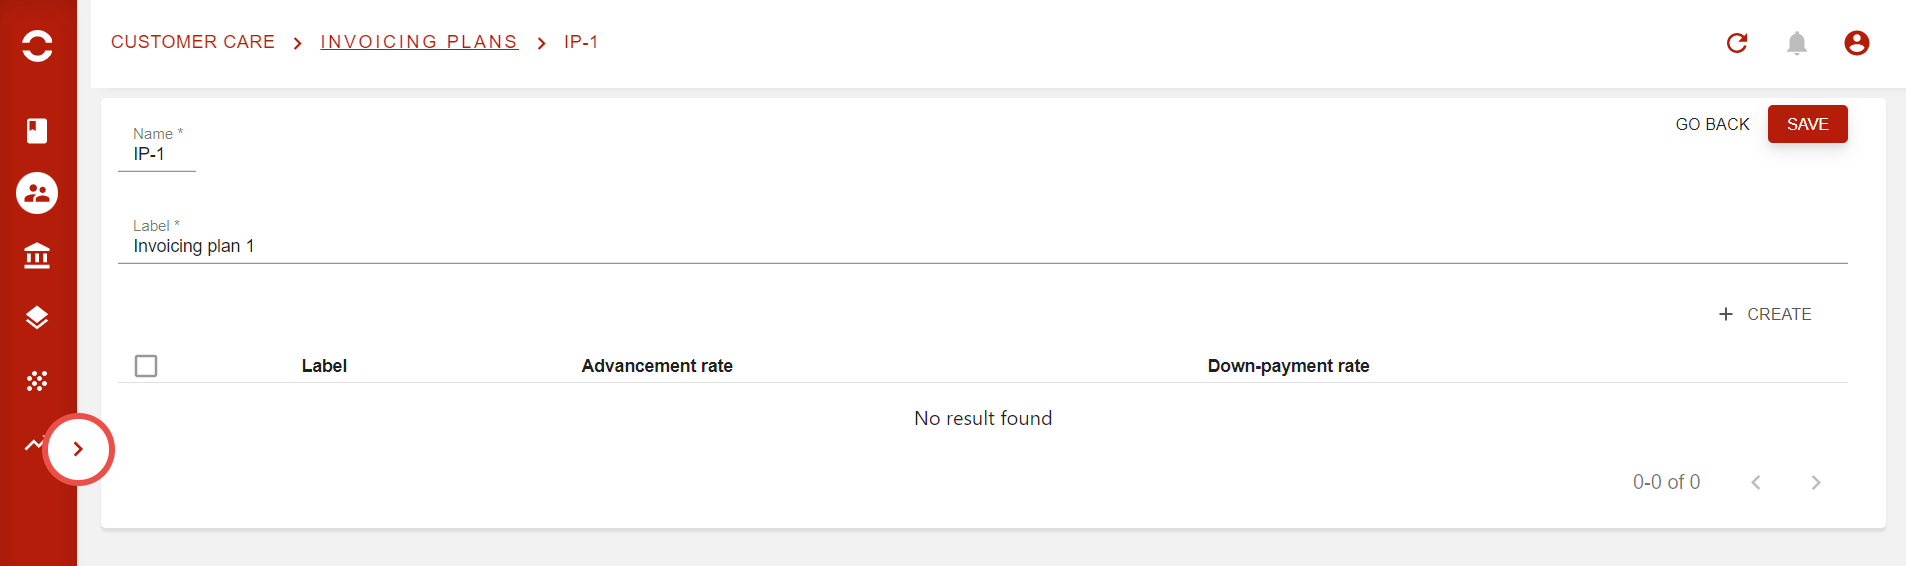This screenshot has height=566, width=1906.
Task: Open the dotted grid sidebar icon
Action: [x=37, y=381]
